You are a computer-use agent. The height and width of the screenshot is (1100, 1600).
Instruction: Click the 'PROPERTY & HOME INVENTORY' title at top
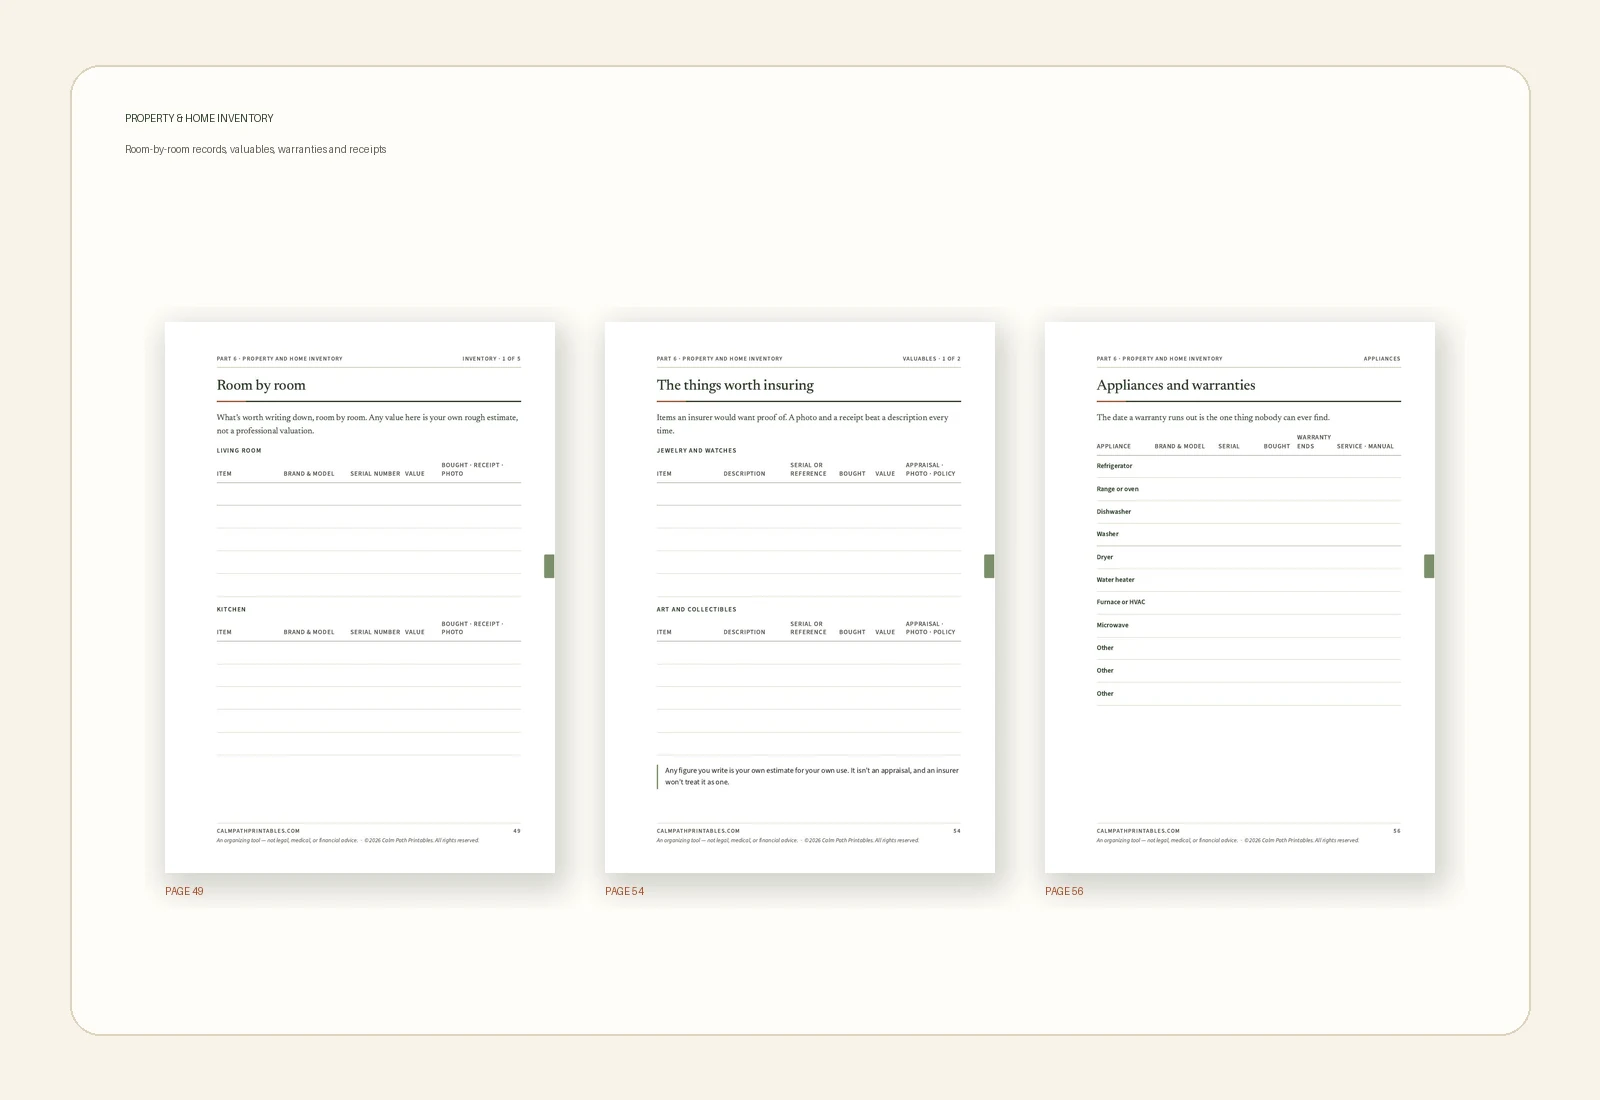(x=199, y=118)
